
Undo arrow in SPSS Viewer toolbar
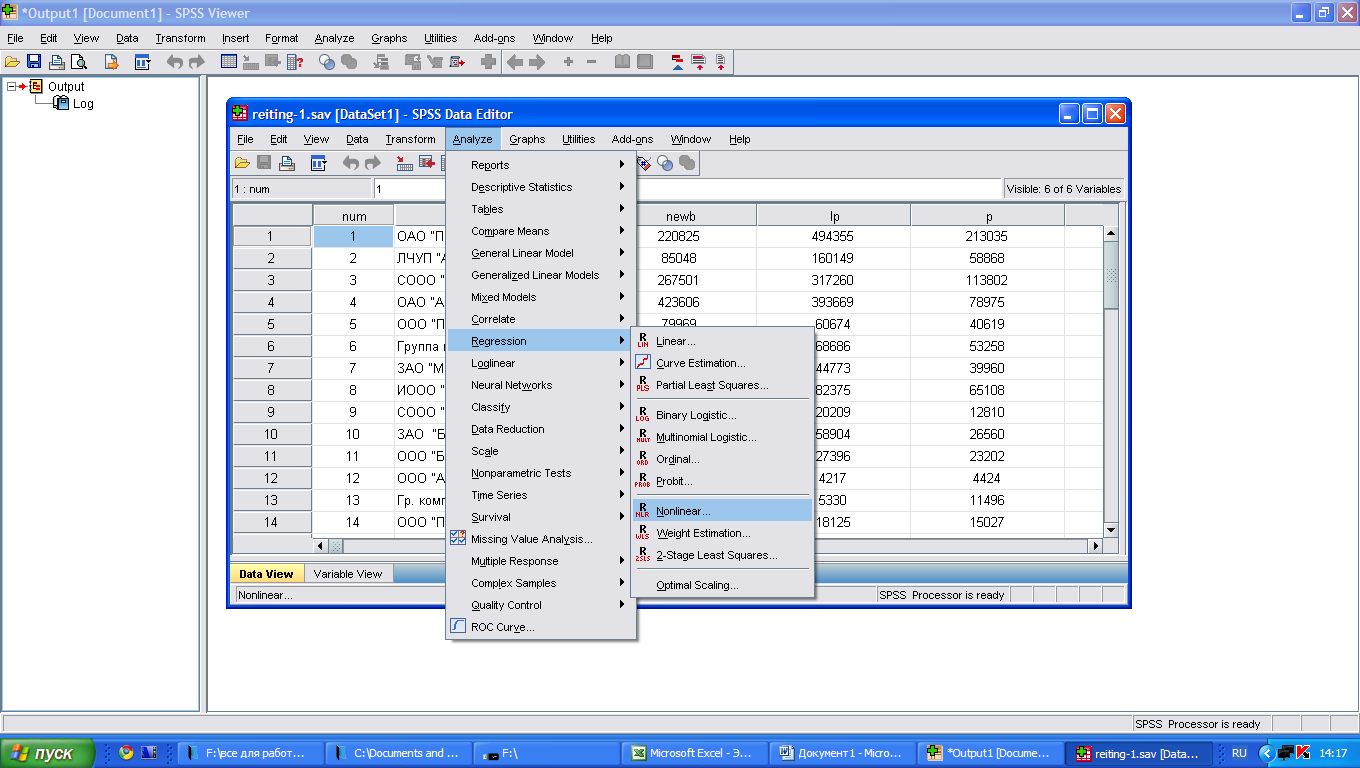click(175, 62)
